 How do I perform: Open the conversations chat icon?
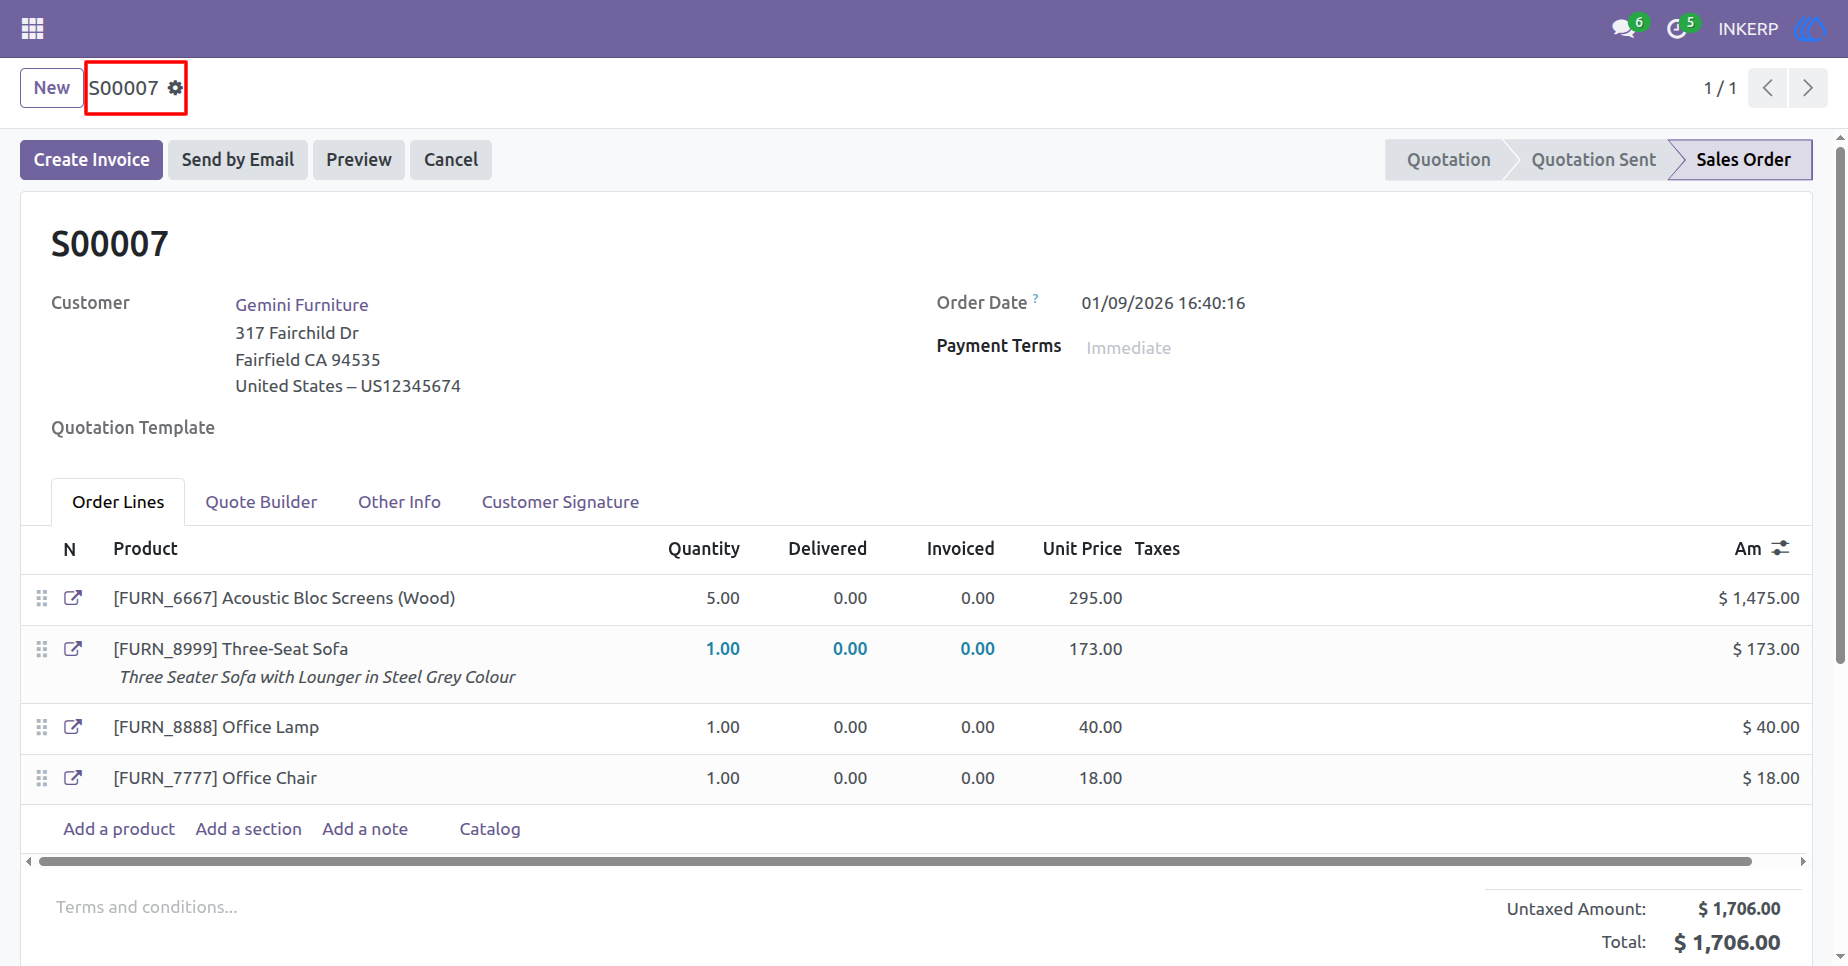pos(1624,29)
